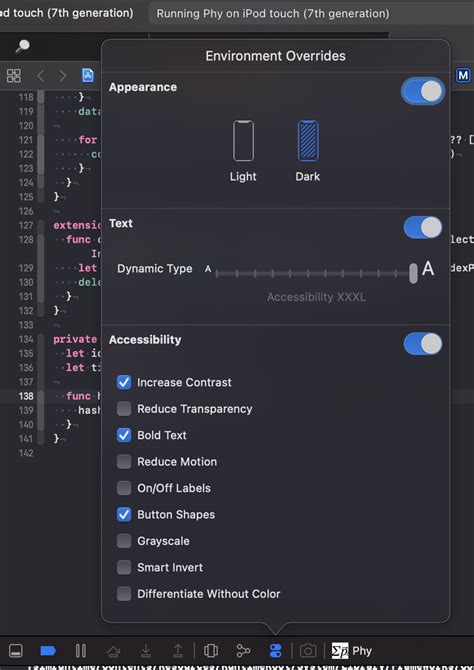Disable the Accessibility override switch
The height and width of the screenshot is (670, 474).
[423, 344]
